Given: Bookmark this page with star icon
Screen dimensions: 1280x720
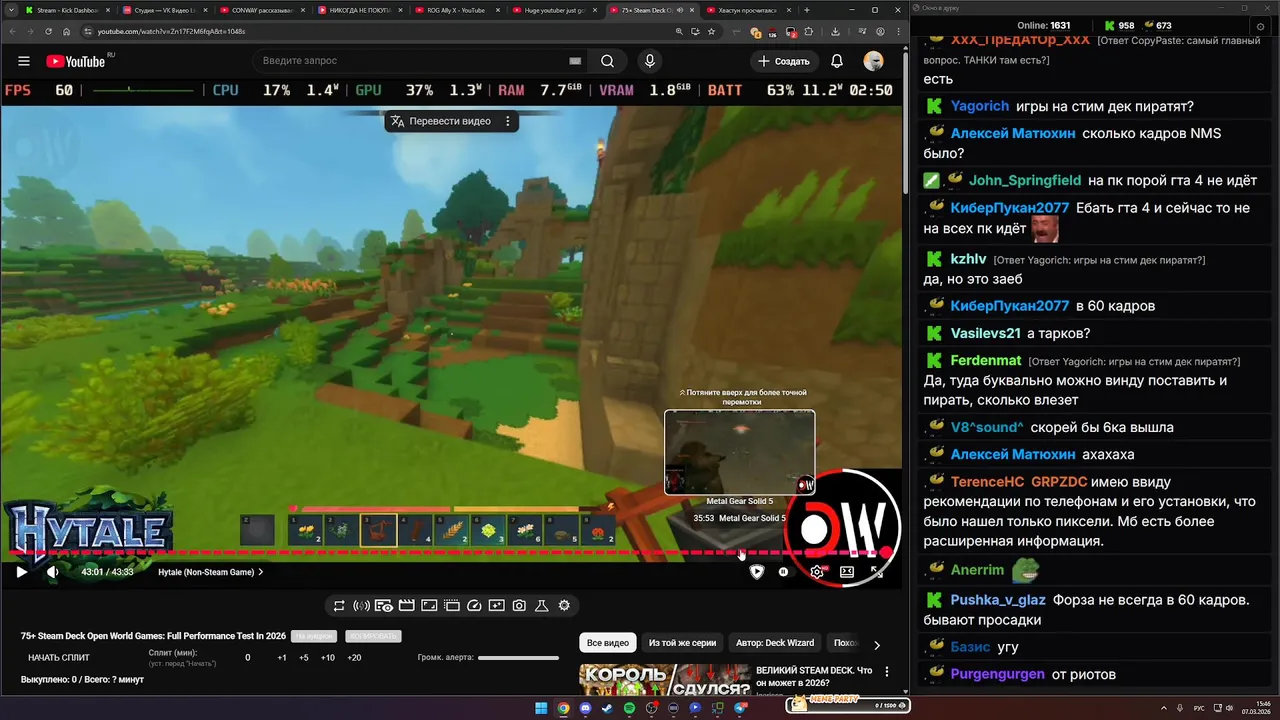Looking at the screenshot, I should [x=711, y=31].
